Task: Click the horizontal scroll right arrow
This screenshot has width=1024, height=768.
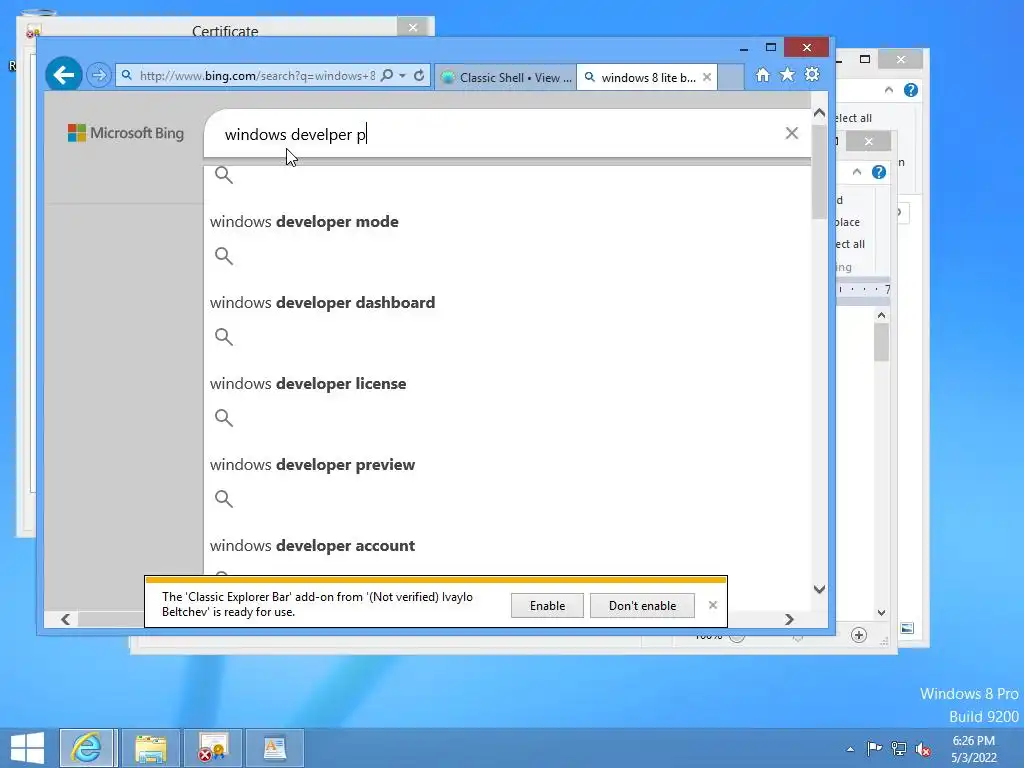Action: click(789, 619)
